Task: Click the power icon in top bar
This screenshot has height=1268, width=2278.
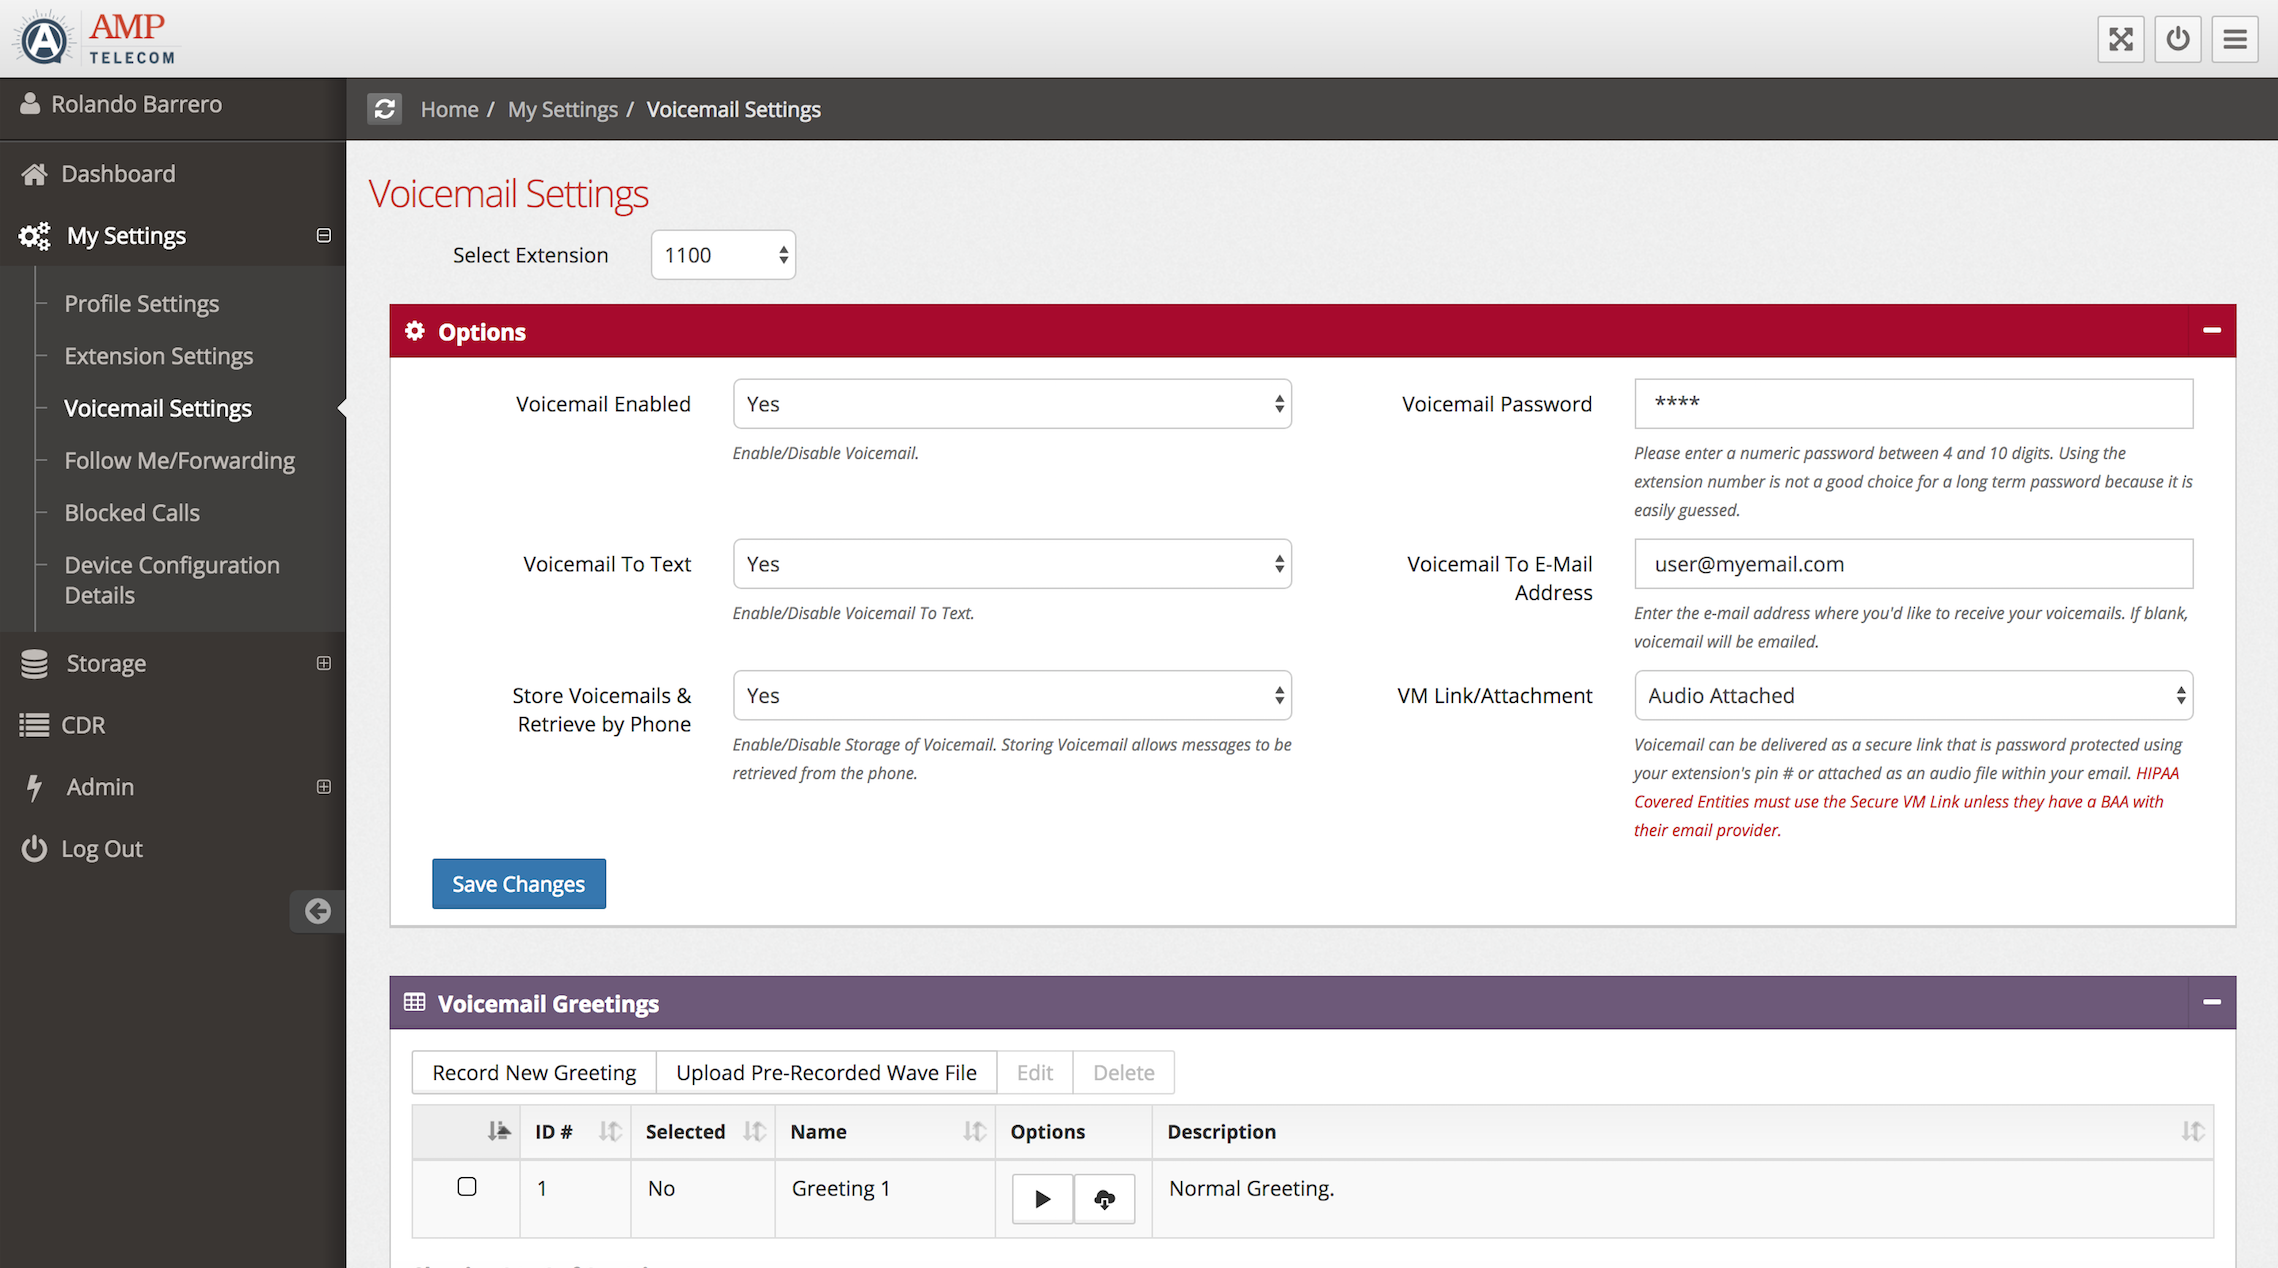Action: [x=2177, y=39]
